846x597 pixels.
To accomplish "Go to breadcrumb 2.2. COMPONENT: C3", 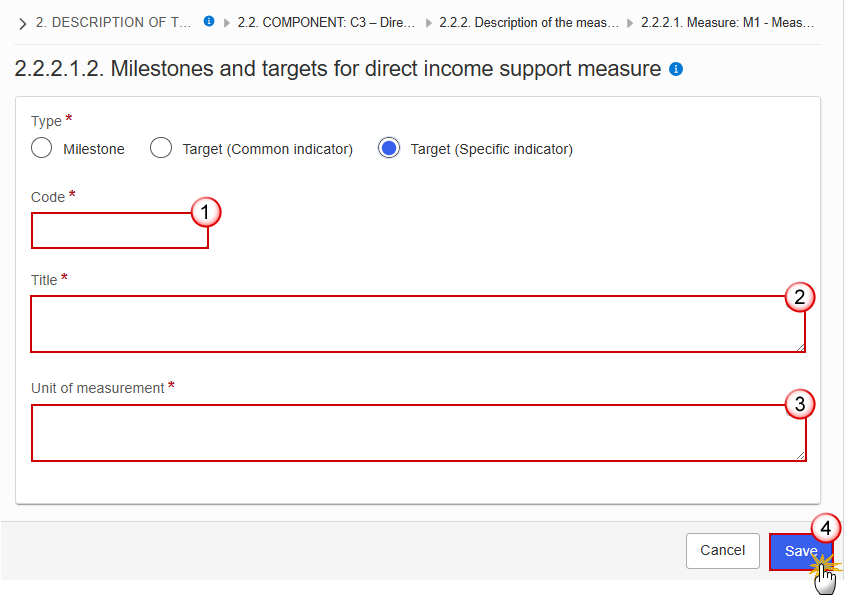I will tap(326, 23).
